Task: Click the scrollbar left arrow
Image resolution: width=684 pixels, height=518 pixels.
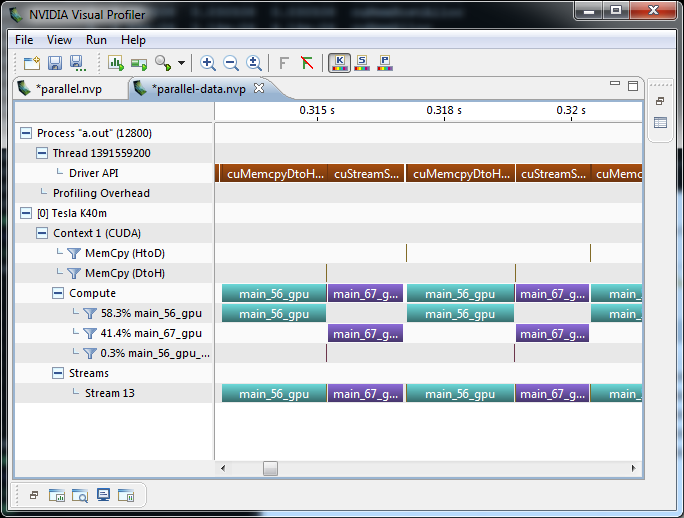Action: tap(223, 469)
